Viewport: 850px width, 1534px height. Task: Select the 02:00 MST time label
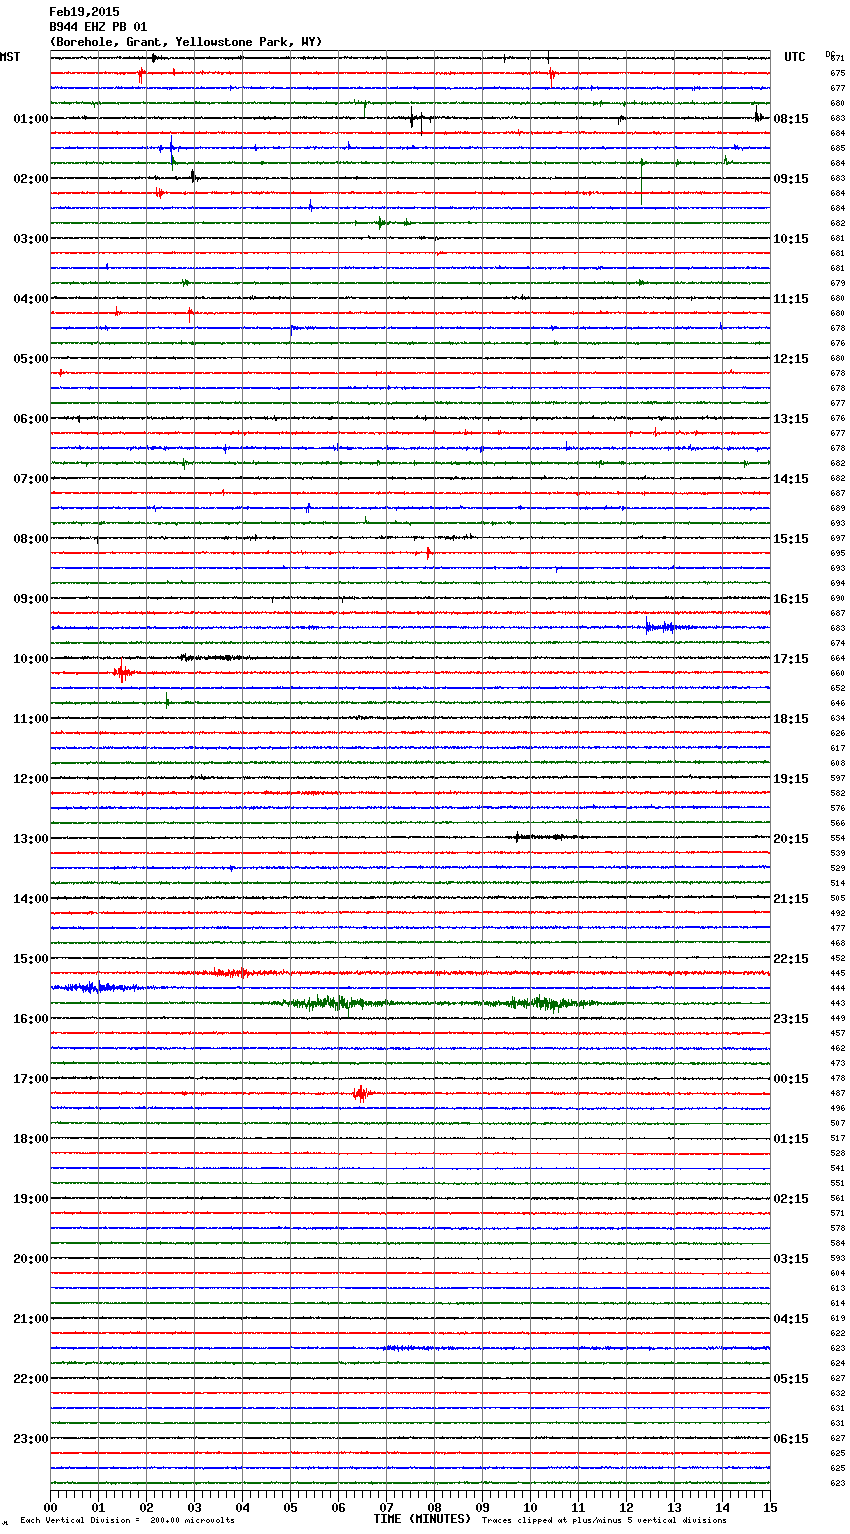tap(31, 179)
